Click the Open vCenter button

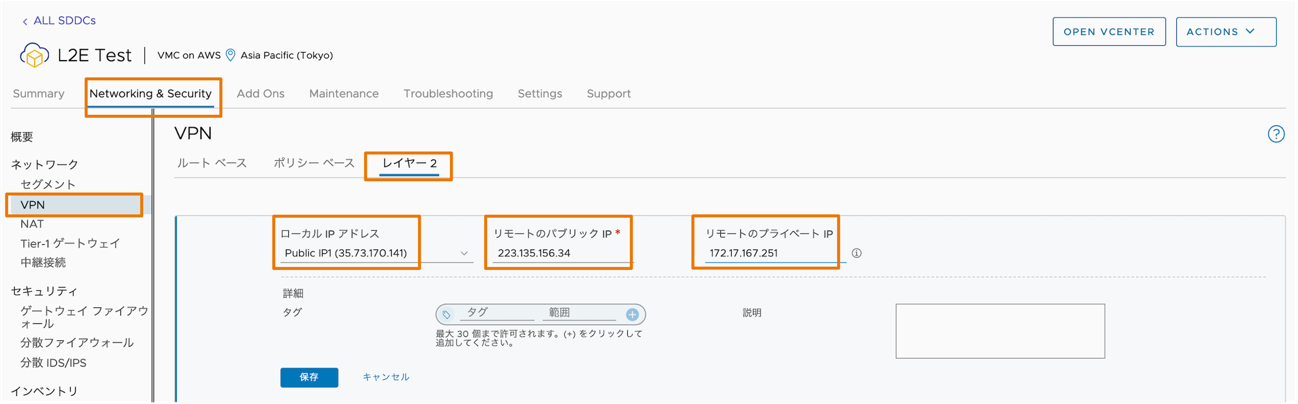tap(1108, 32)
